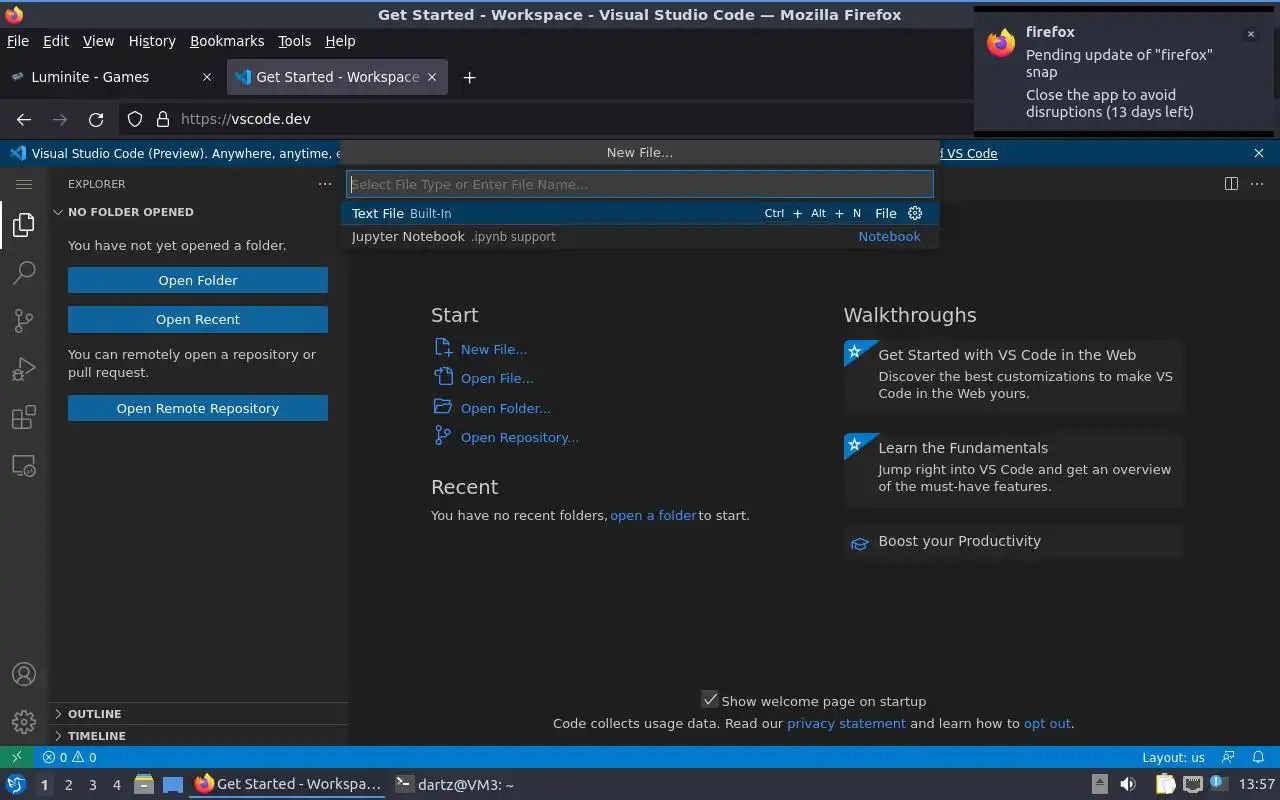Click the shield tracking protection icon
This screenshot has height=800, width=1280.
(x=135, y=119)
